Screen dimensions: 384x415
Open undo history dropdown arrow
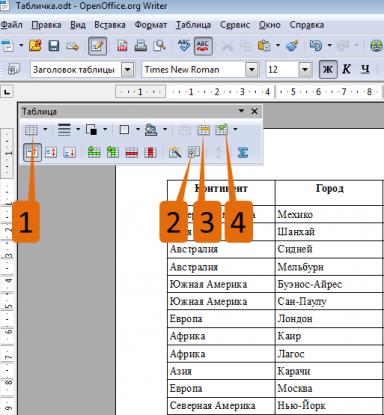pyautogui.click(x=329, y=45)
